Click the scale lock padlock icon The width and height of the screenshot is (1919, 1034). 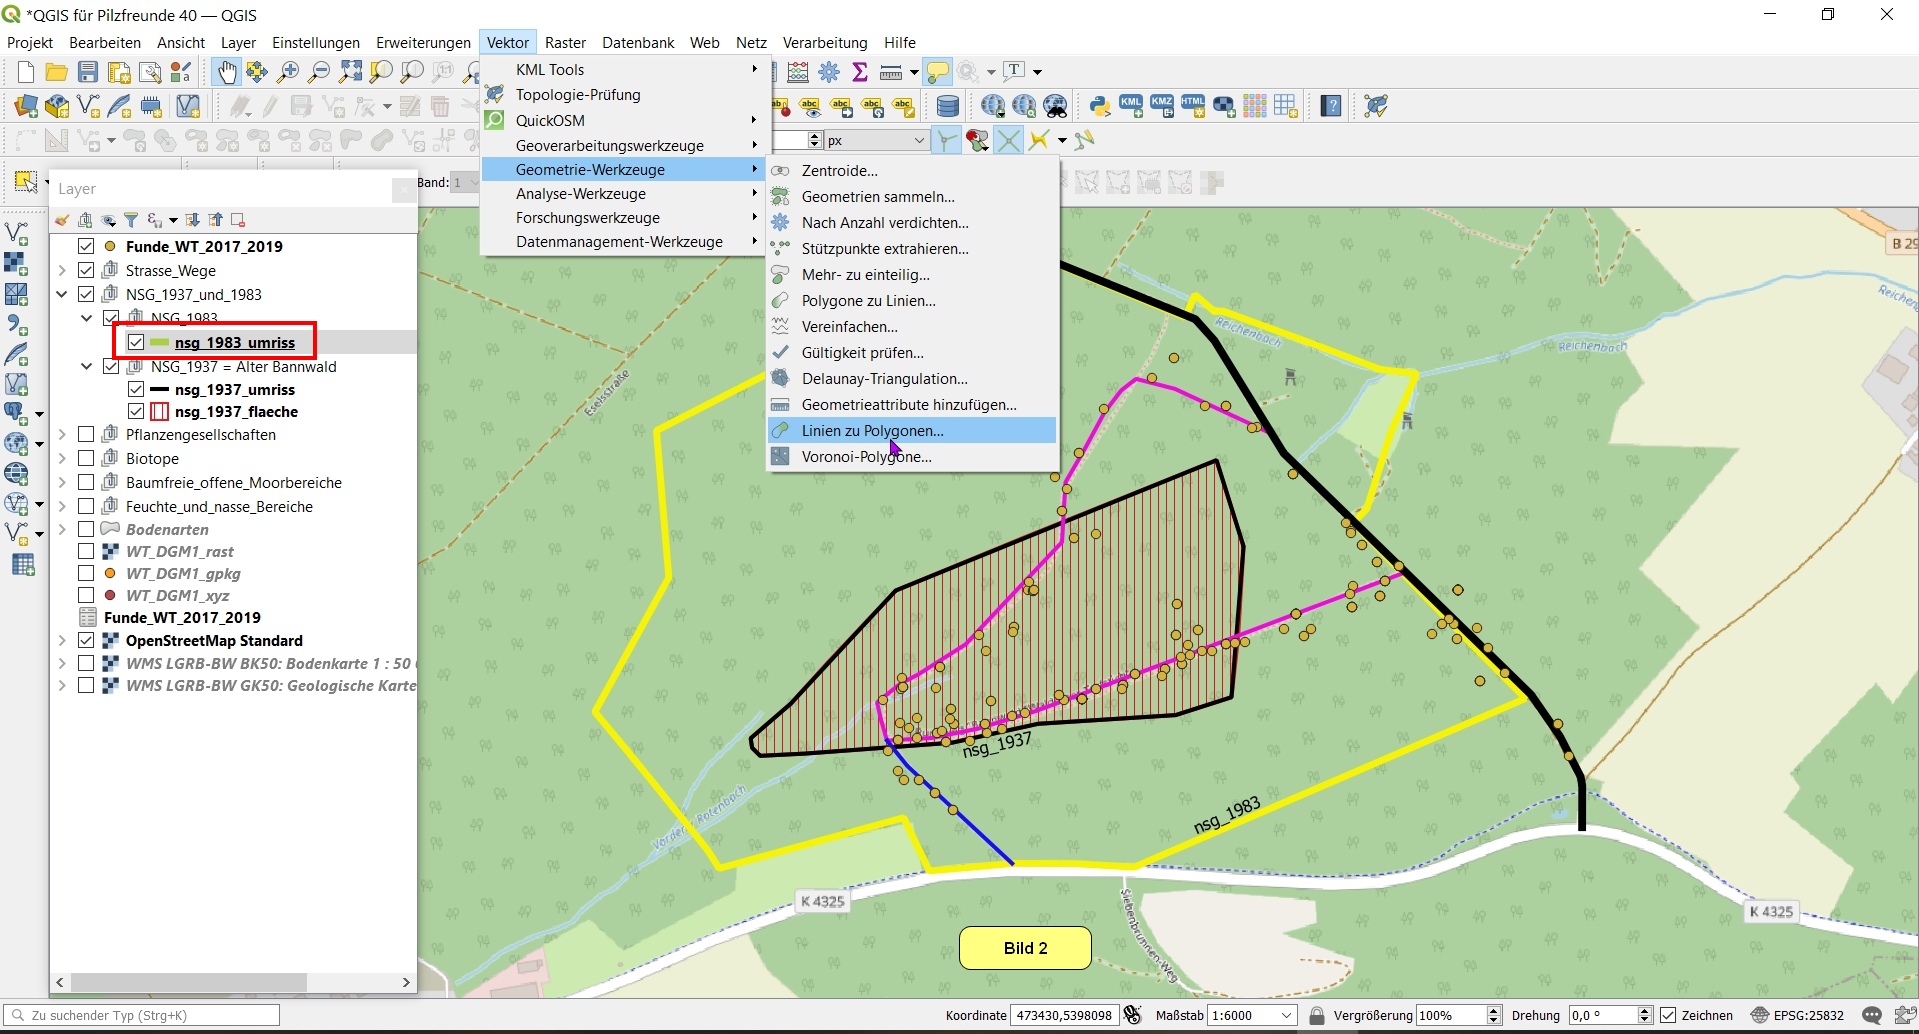[x=1317, y=1015]
